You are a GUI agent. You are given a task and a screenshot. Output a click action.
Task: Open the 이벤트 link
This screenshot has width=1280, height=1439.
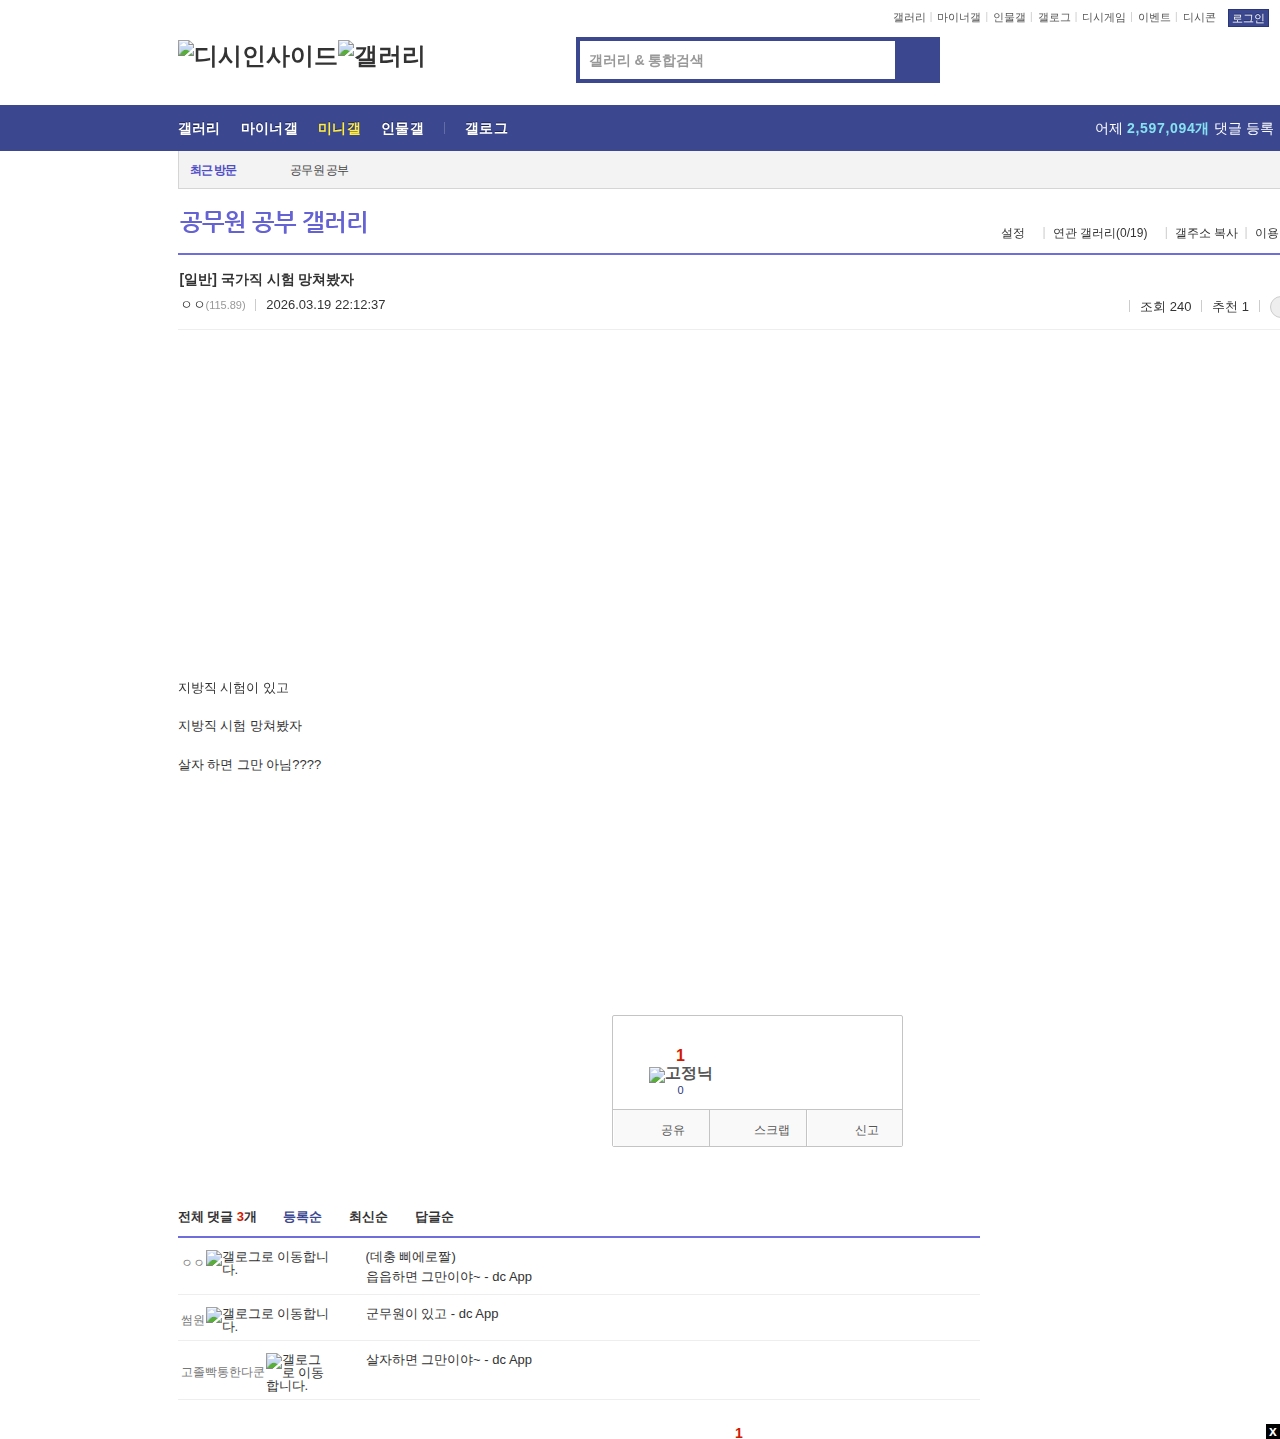pyautogui.click(x=1154, y=18)
